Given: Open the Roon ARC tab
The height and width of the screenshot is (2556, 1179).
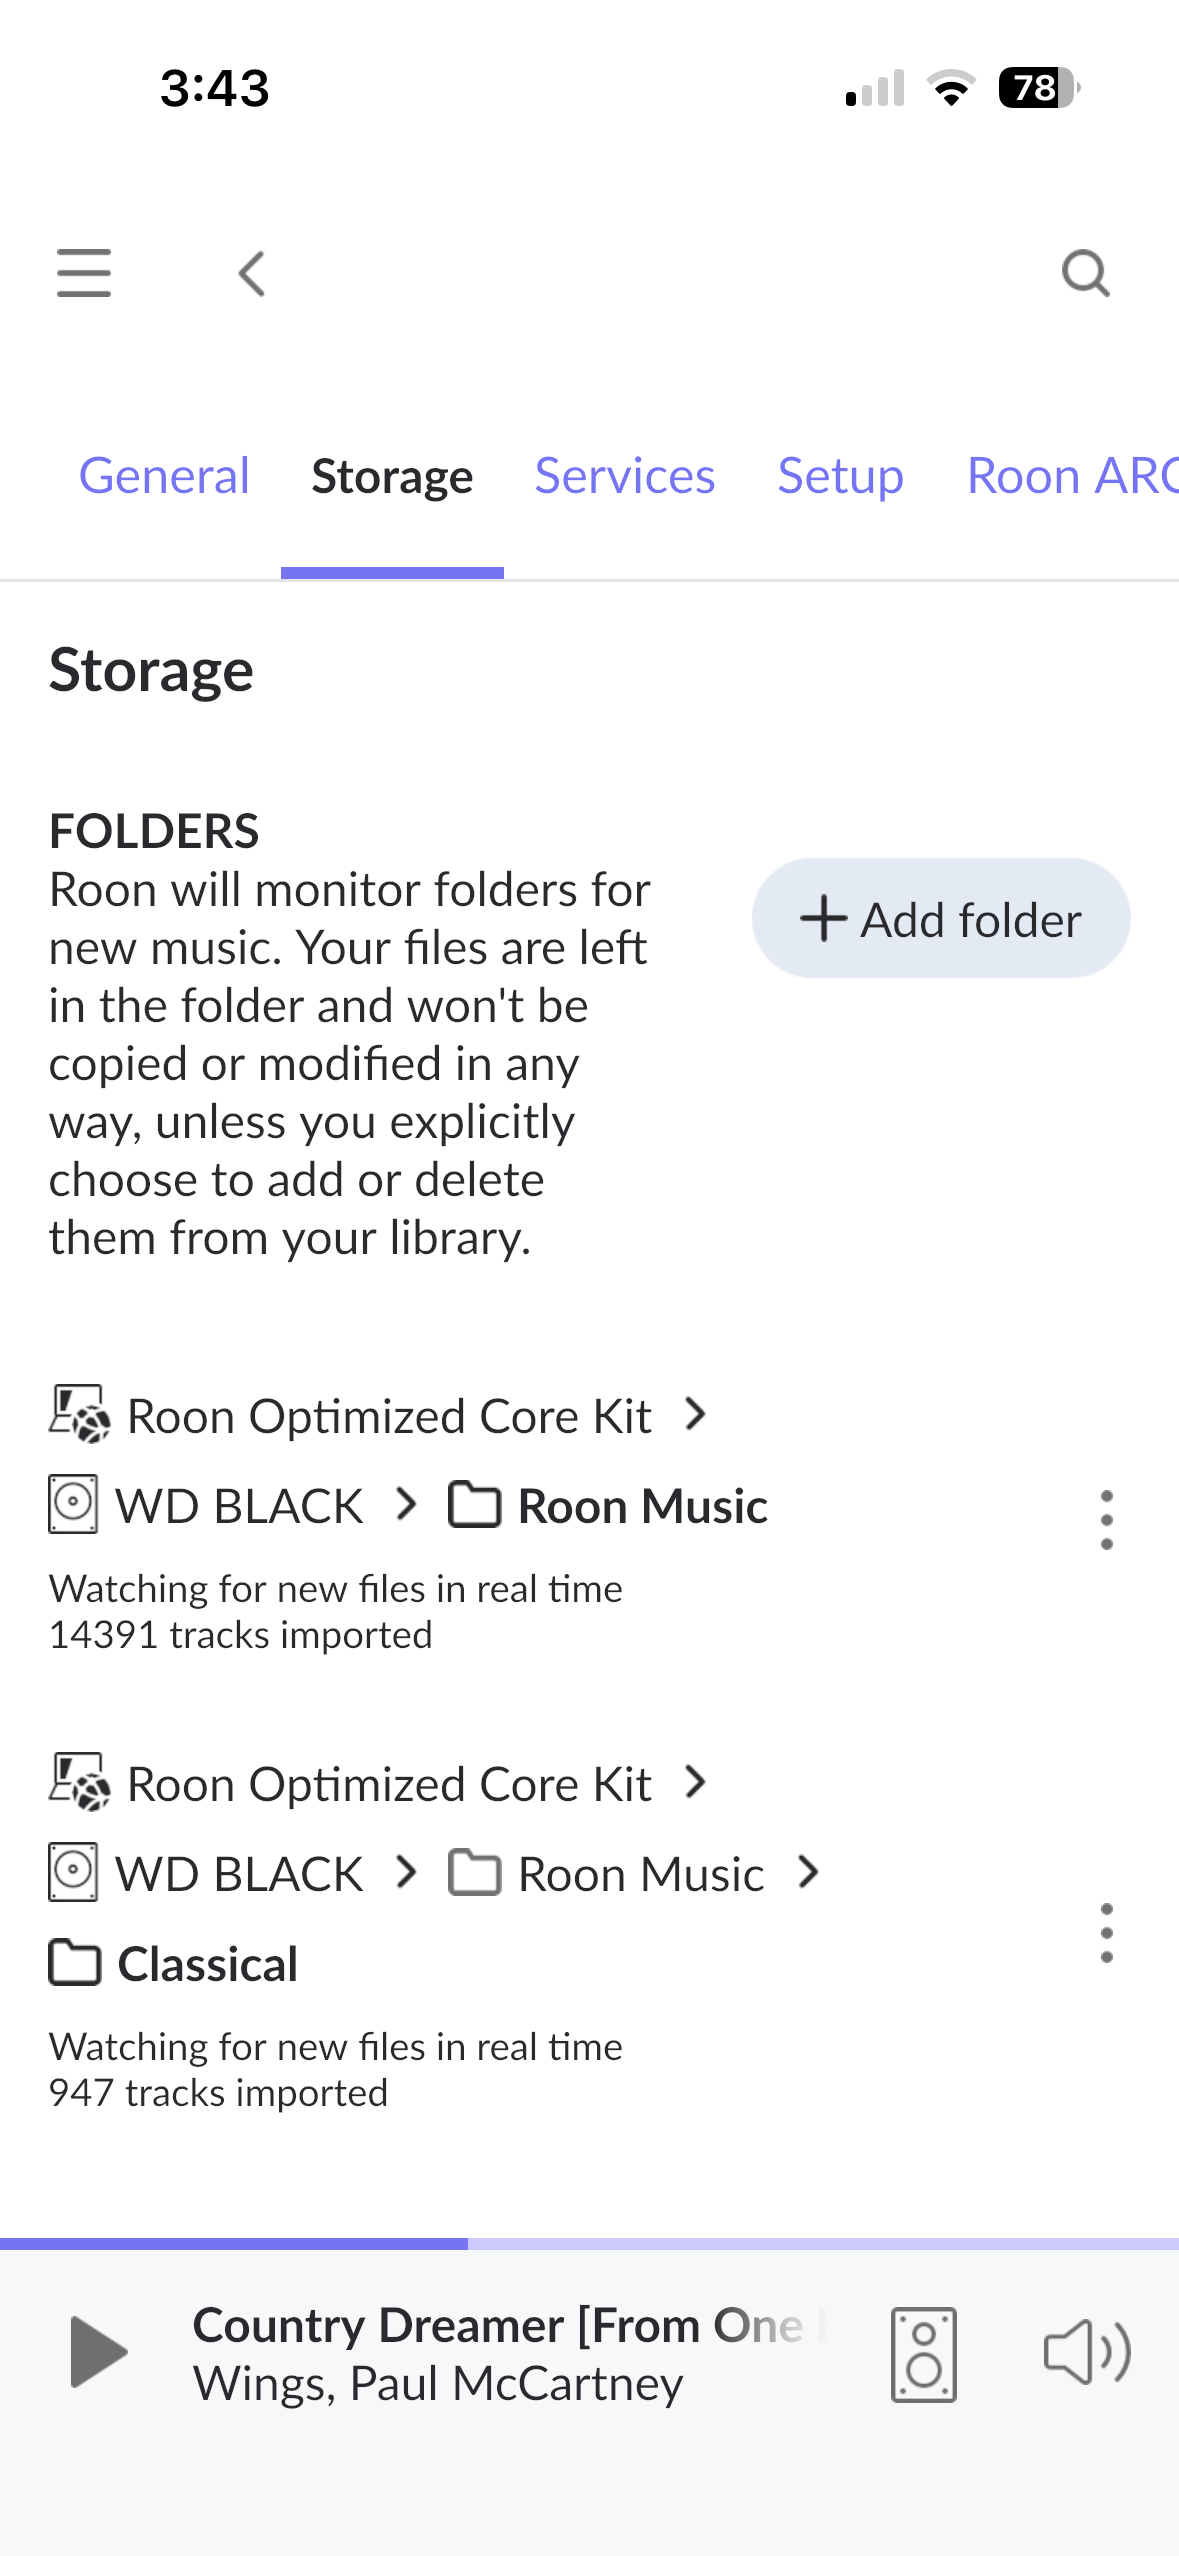Looking at the screenshot, I should (1072, 476).
